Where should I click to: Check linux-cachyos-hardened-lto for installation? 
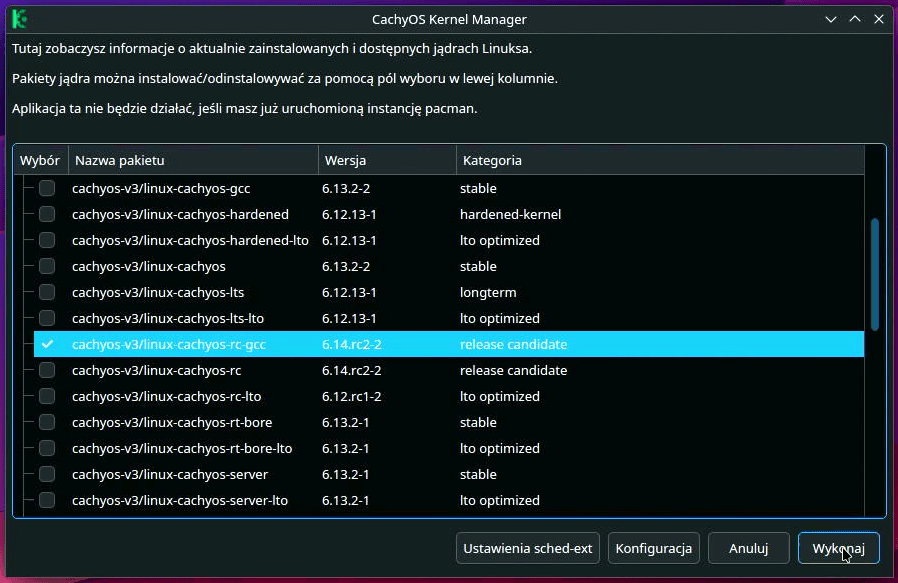47,240
